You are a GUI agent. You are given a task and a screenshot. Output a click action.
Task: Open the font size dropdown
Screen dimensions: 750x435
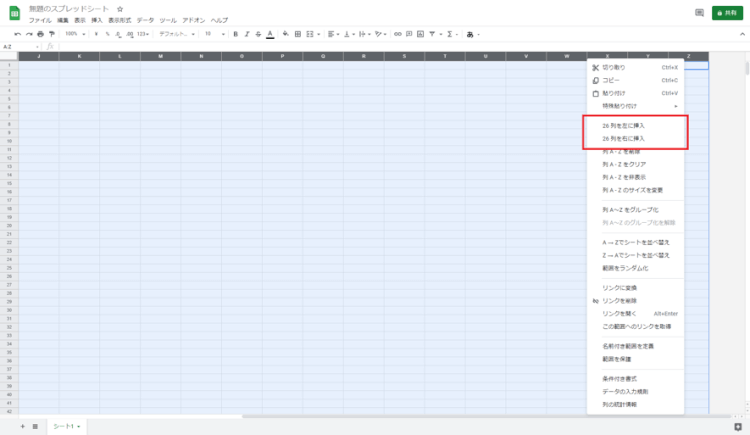[x=213, y=33]
